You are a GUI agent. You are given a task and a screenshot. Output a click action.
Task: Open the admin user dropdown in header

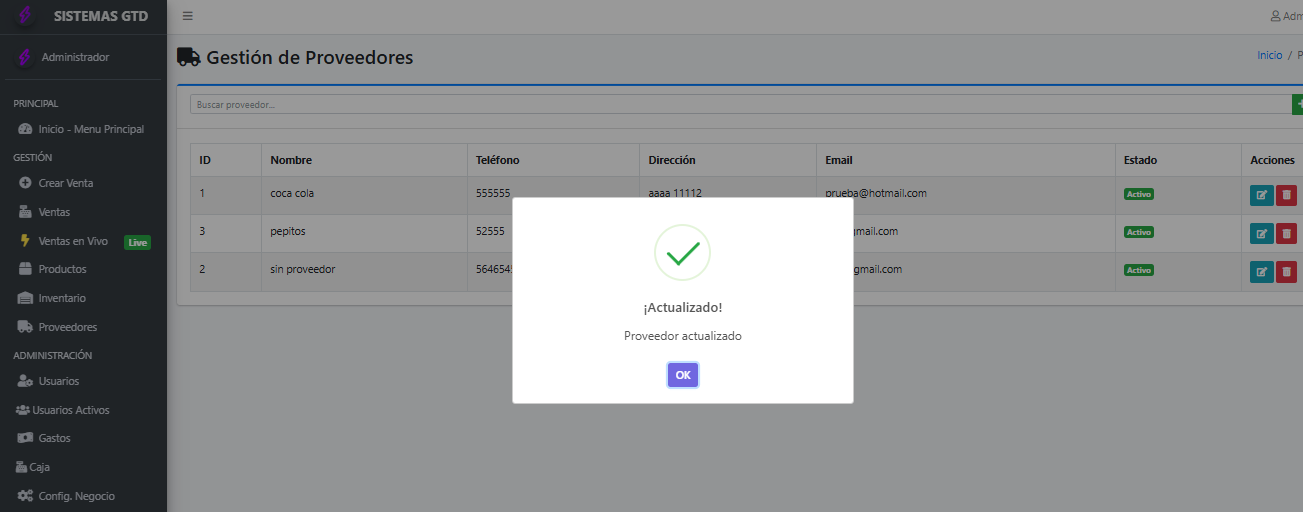point(1286,16)
